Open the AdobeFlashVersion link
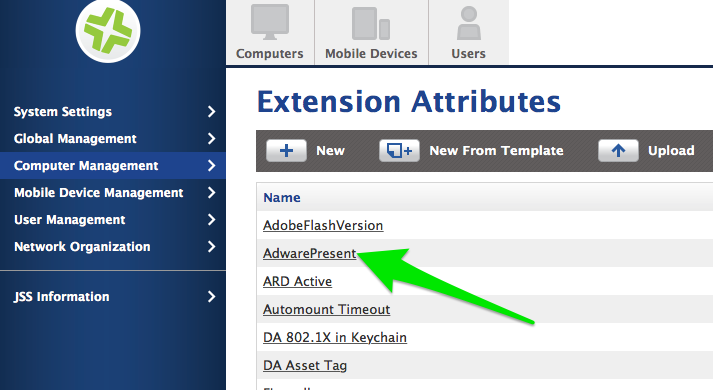The image size is (713, 390). (323, 225)
